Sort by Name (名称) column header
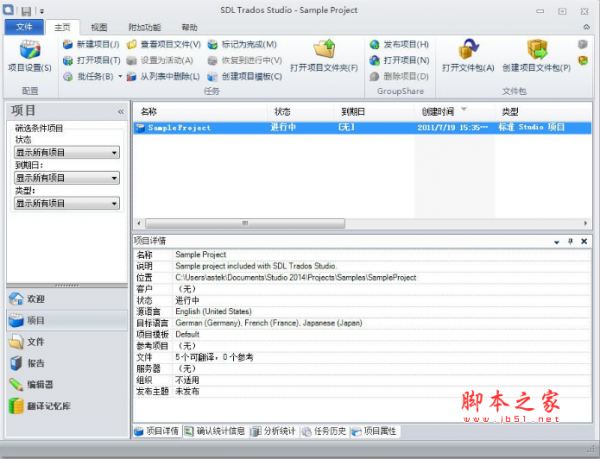This screenshot has height=459, width=600. 200,112
